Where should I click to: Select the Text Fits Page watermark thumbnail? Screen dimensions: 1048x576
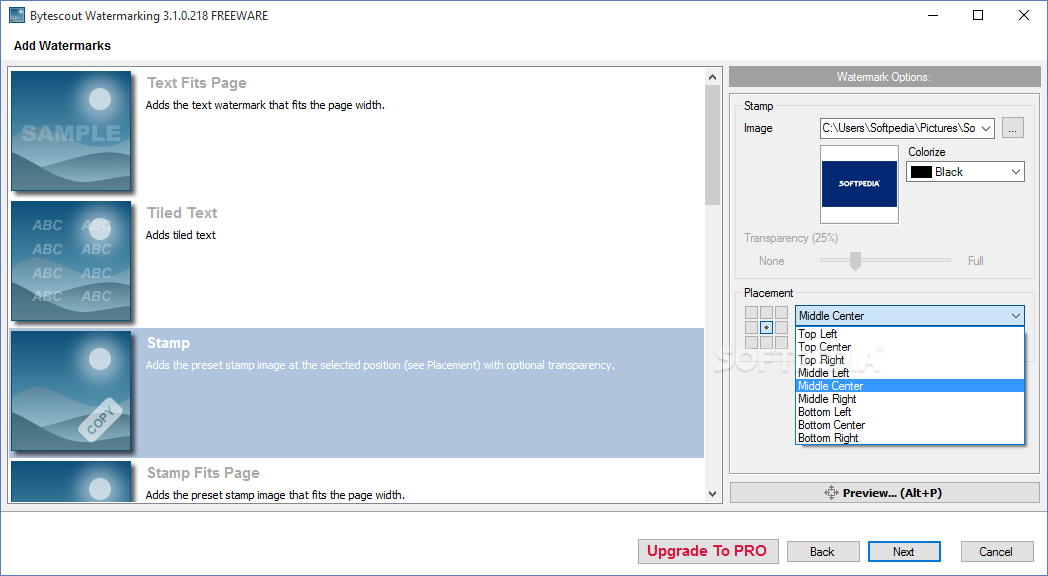[x=71, y=130]
